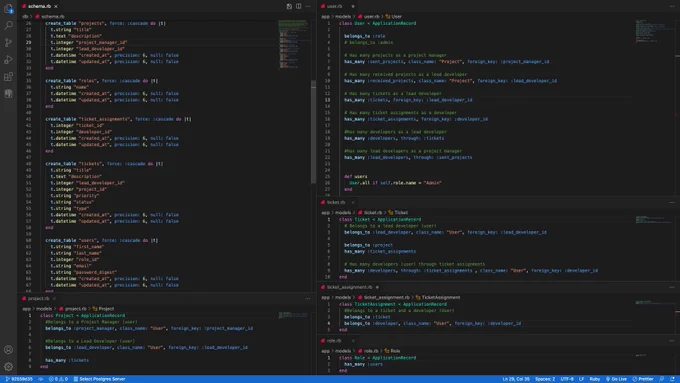This screenshot has height=383, width=680.
Task: Open the Accounts menu icon
Action: 8,350
